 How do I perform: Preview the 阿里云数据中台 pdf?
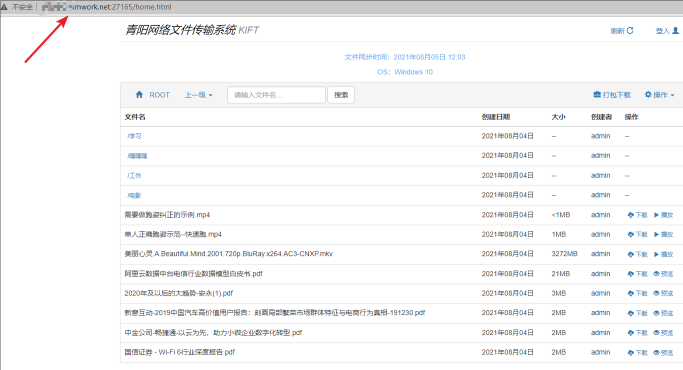663,274
